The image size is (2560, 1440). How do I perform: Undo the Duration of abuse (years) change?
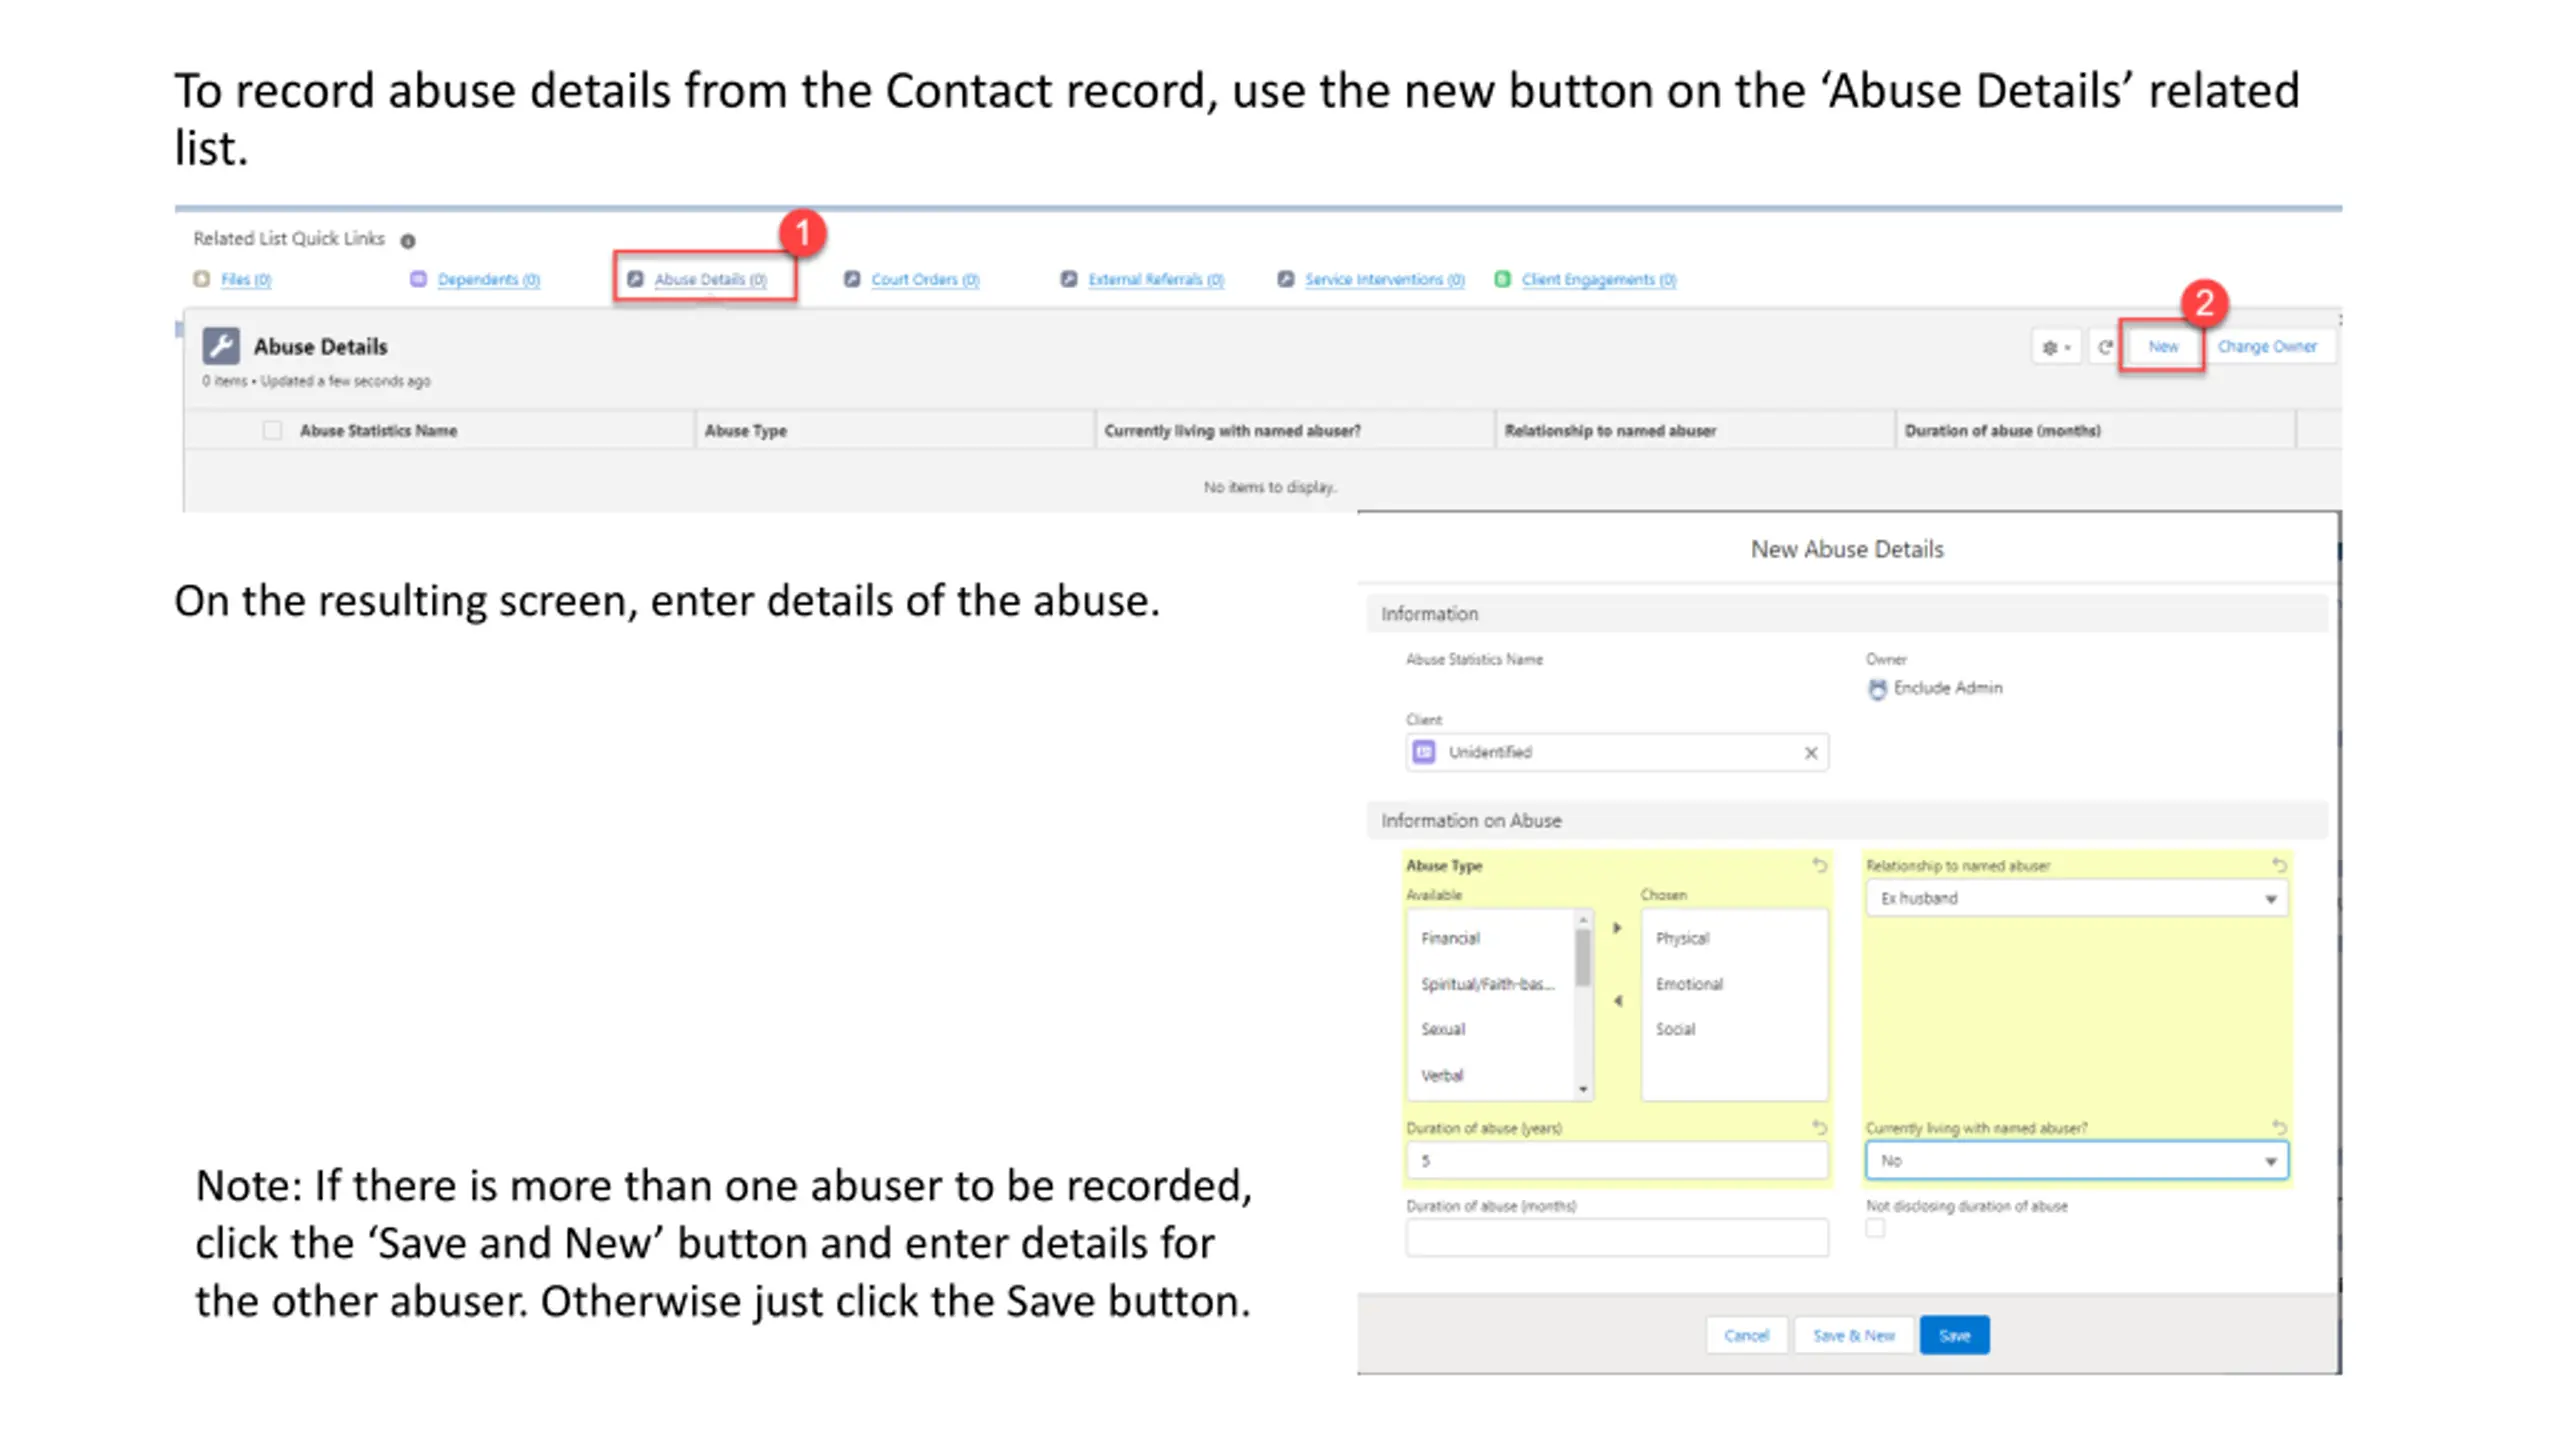click(1819, 1128)
